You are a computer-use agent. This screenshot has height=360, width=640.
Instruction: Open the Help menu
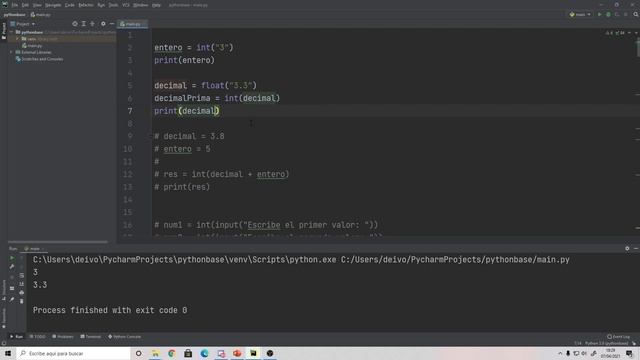tap(156, 5)
